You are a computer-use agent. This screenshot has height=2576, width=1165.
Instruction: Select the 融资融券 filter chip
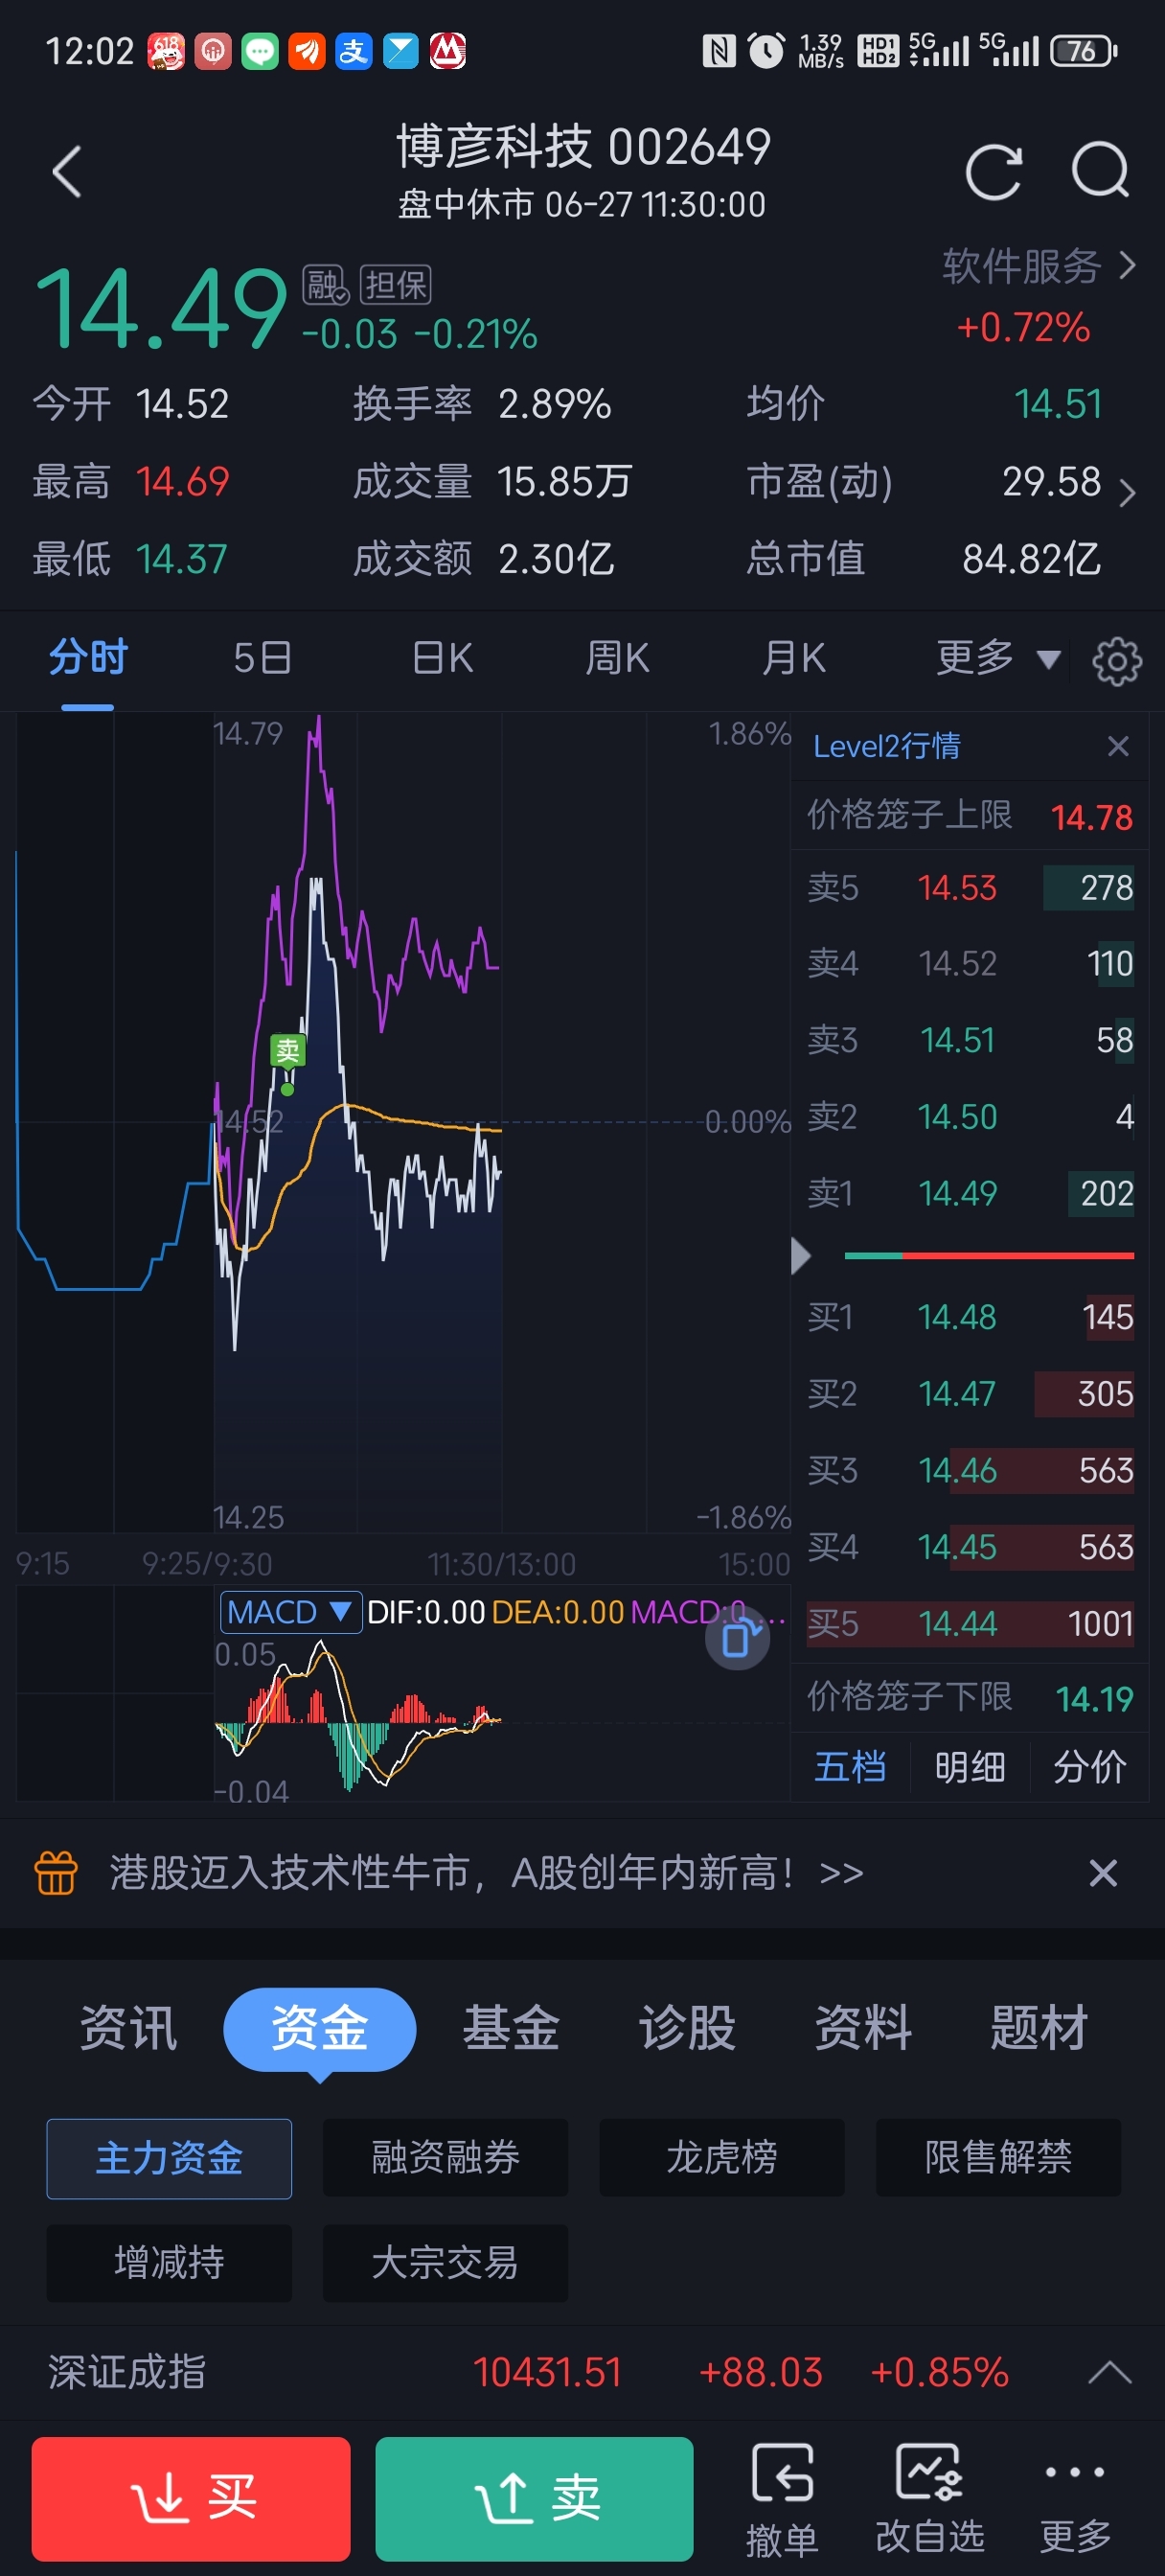click(x=445, y=2158)
